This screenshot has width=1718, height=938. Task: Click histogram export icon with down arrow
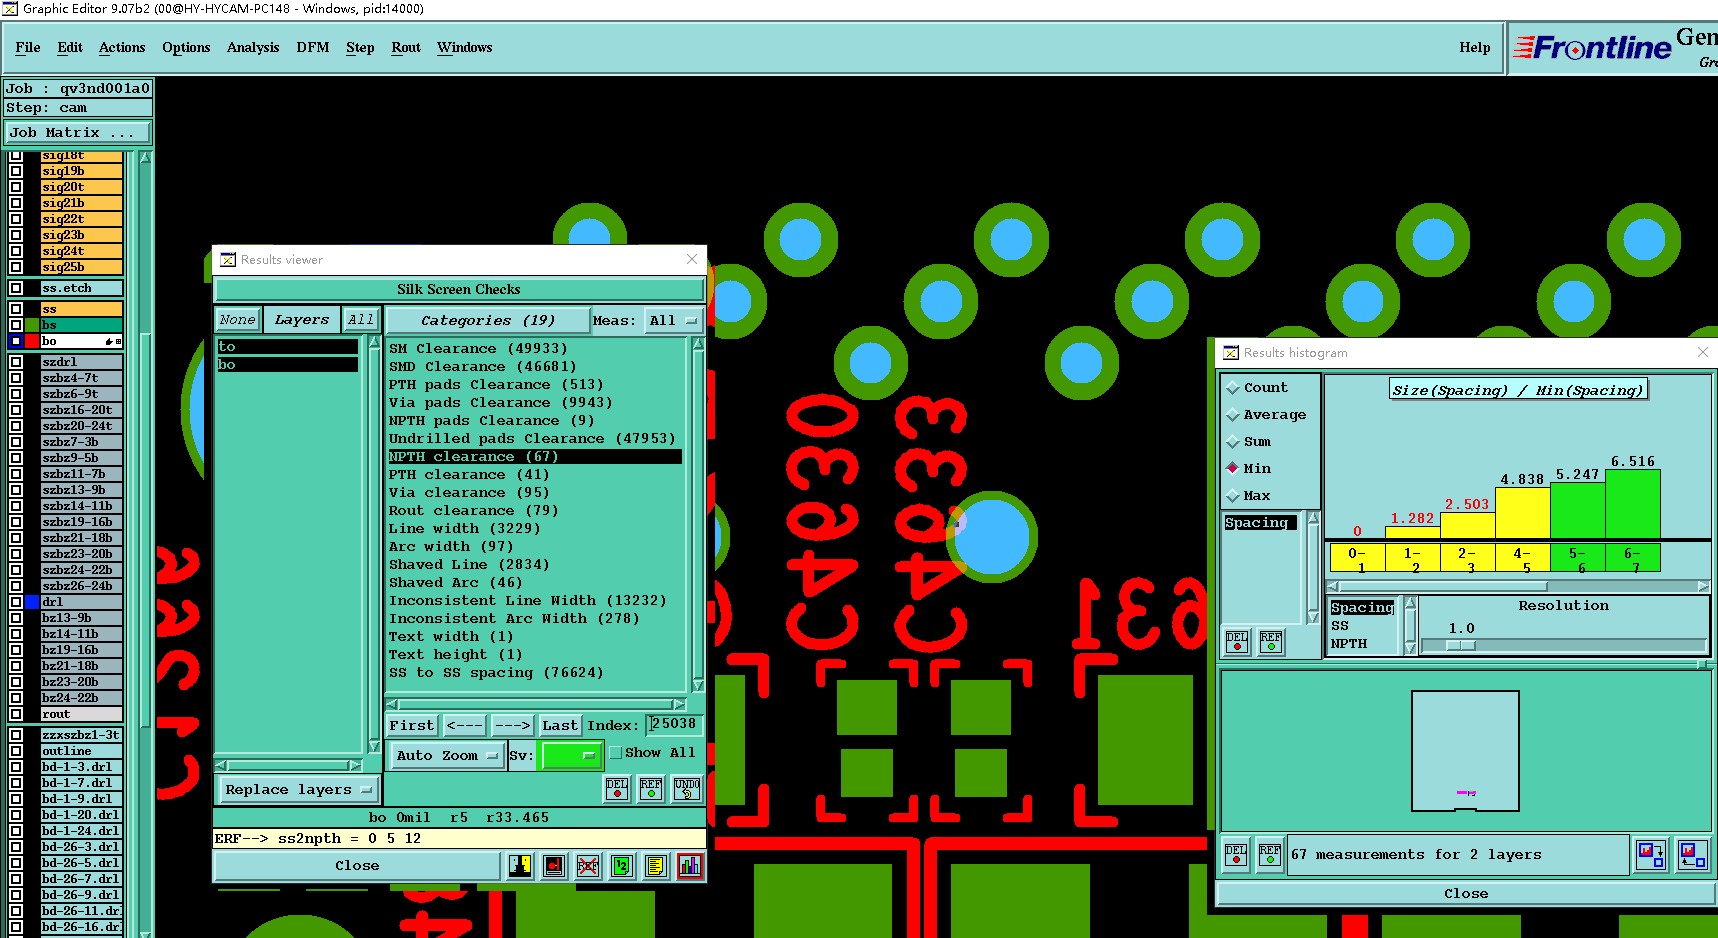tap(1650, 855)
